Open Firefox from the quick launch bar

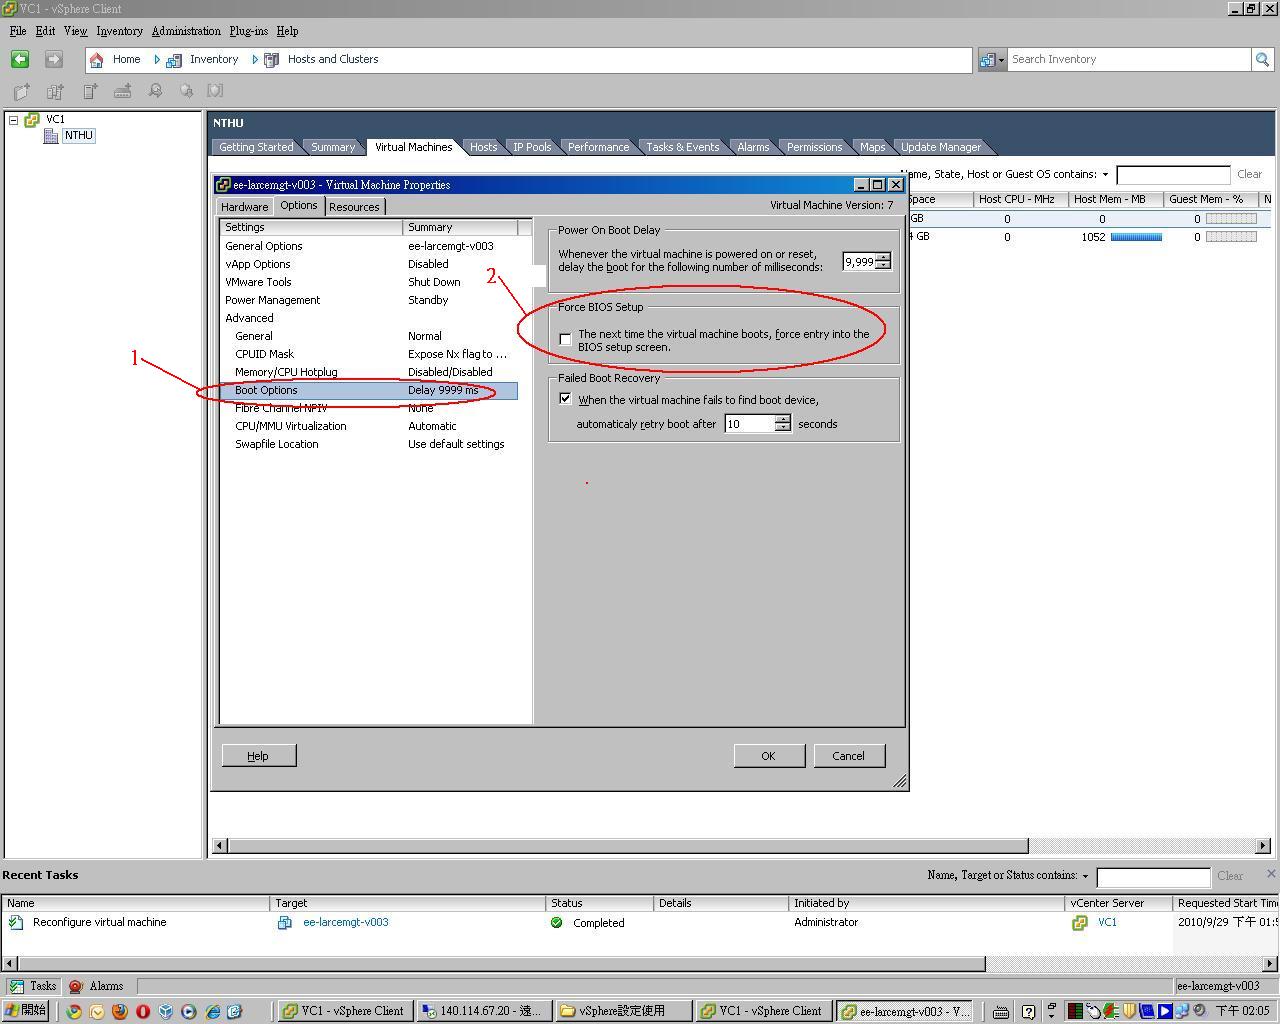click(120, 1011)
